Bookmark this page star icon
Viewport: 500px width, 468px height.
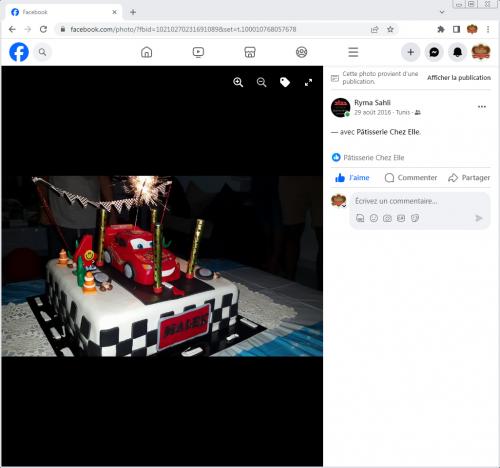390,29
